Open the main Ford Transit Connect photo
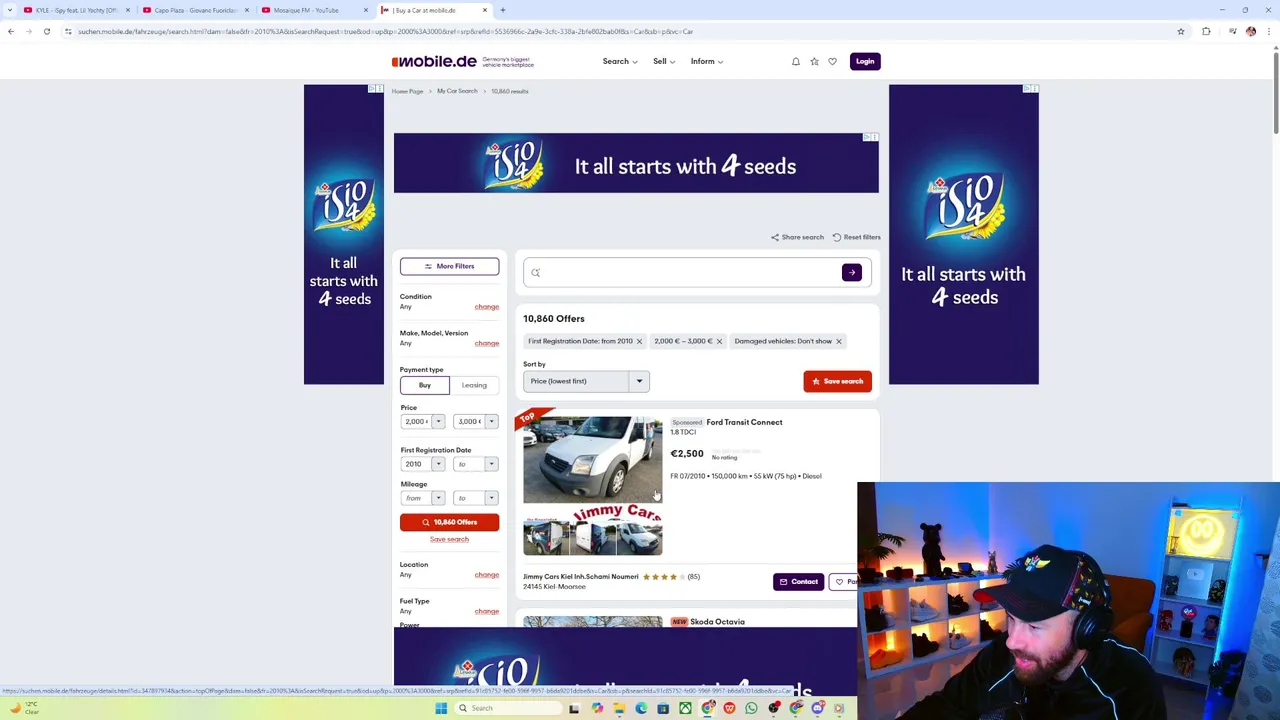This screenshot has height=720, width=1280. (592, 458)
